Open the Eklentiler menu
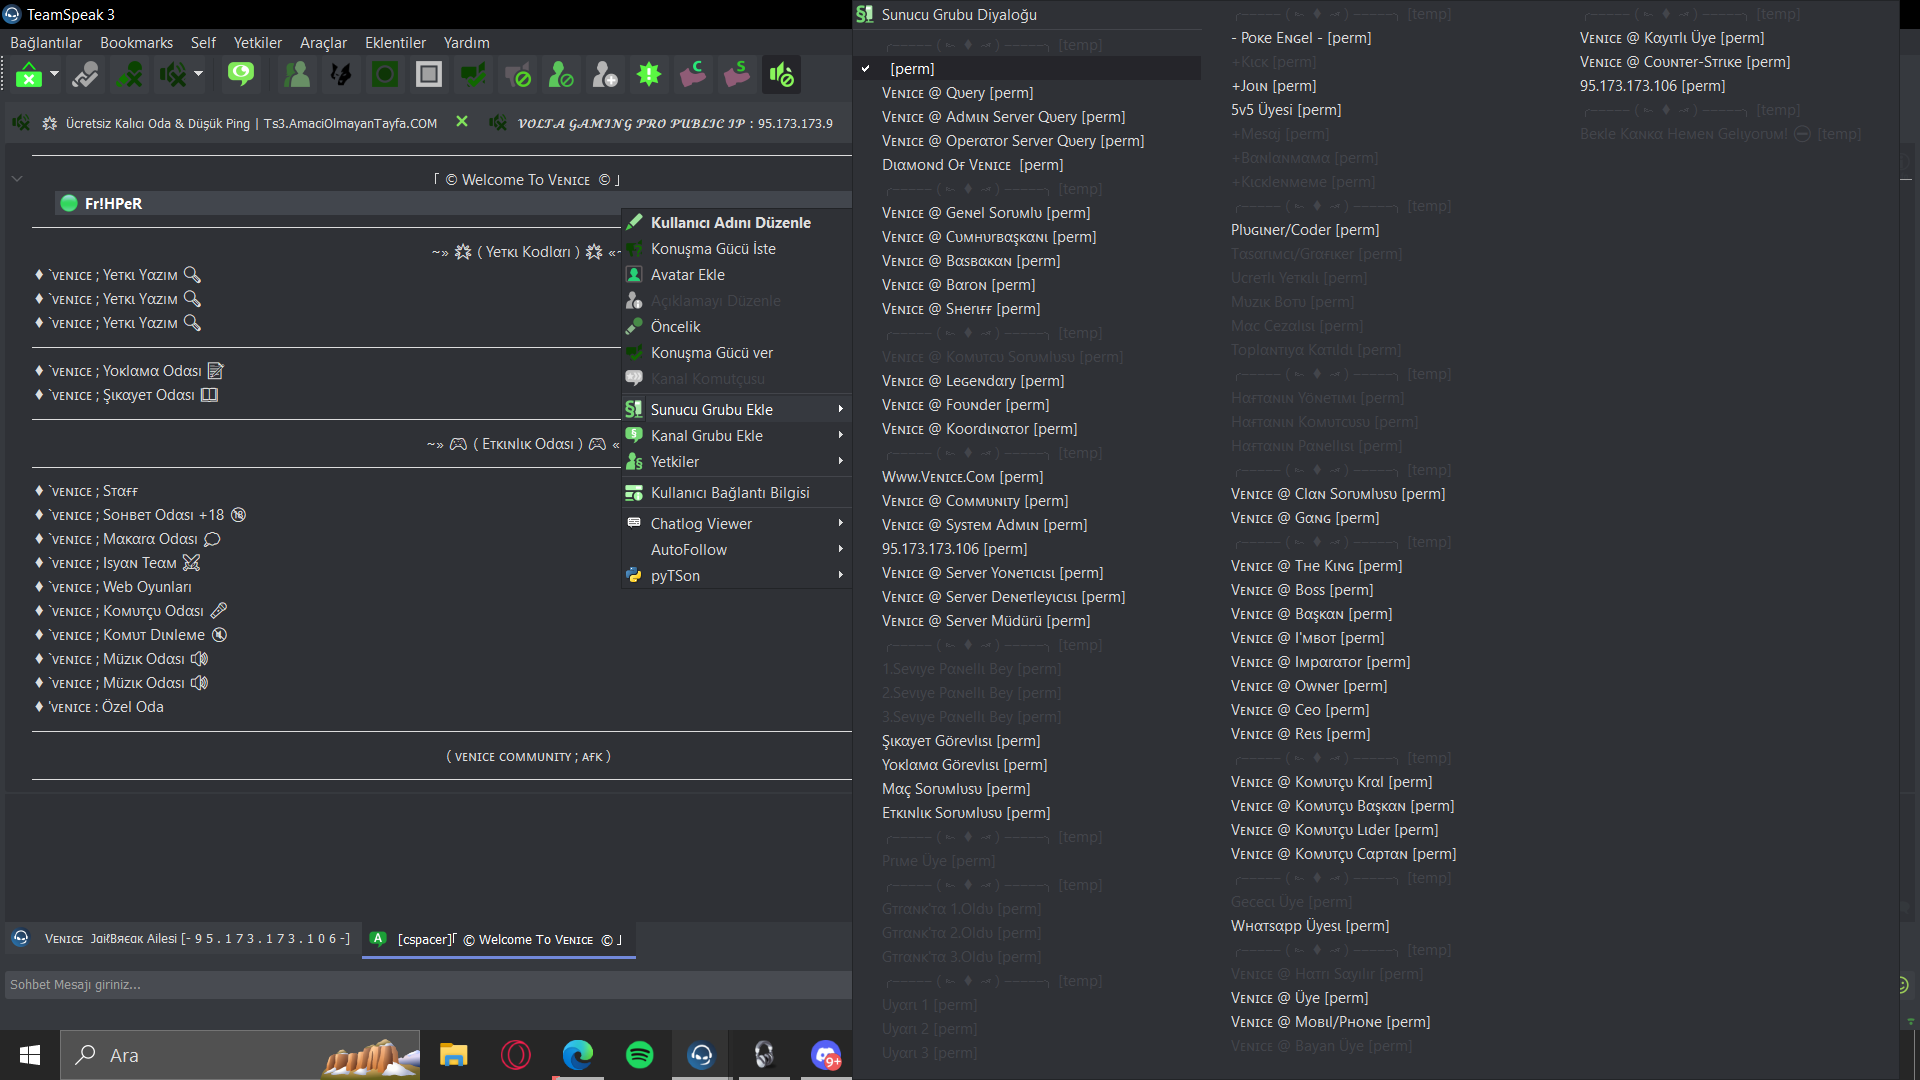This screenshot has height=1080, width=1920. coord(395,43)
